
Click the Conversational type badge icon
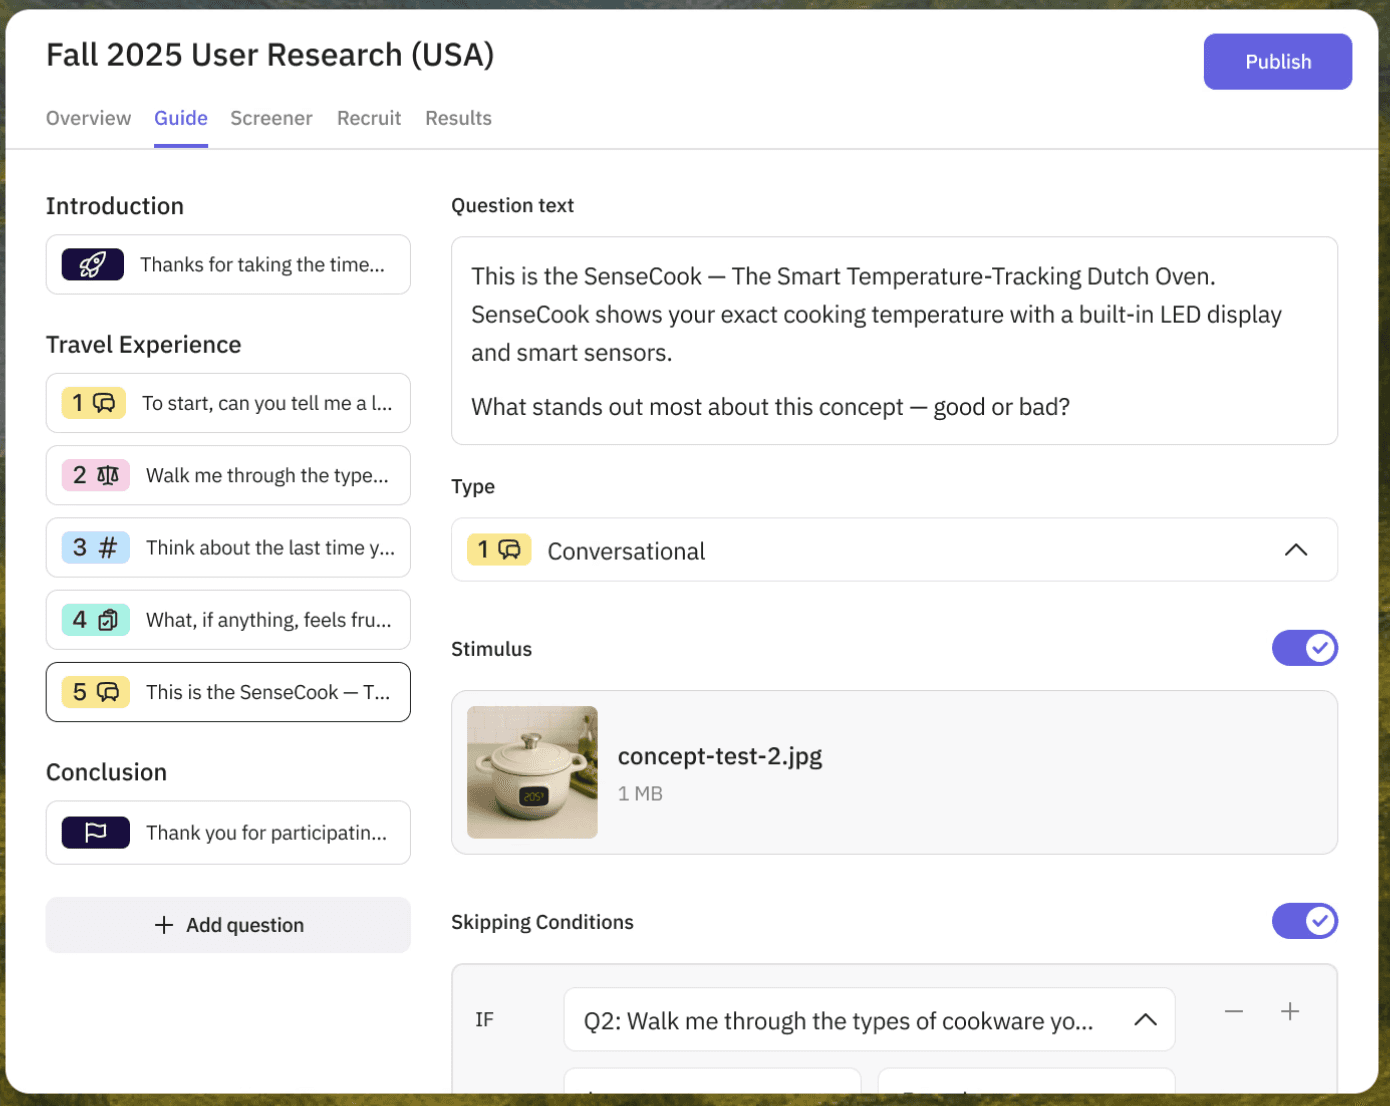[x=508, y=549]
